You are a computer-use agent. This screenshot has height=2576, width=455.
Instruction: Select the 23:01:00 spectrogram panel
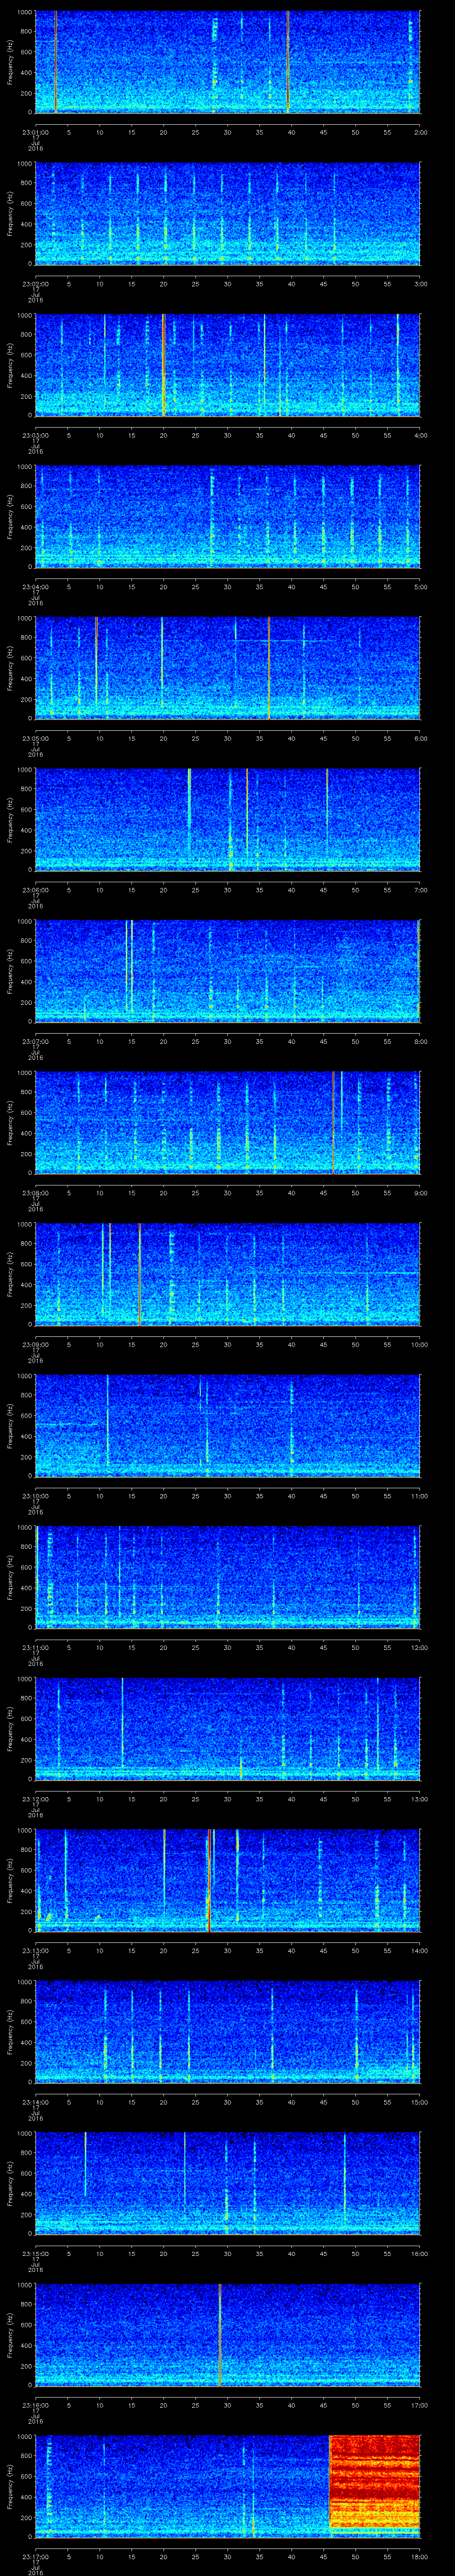228,62
